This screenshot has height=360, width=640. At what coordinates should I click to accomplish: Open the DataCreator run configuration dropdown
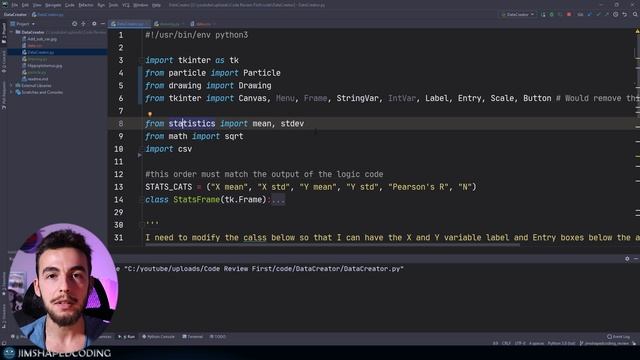click(518, 14)
